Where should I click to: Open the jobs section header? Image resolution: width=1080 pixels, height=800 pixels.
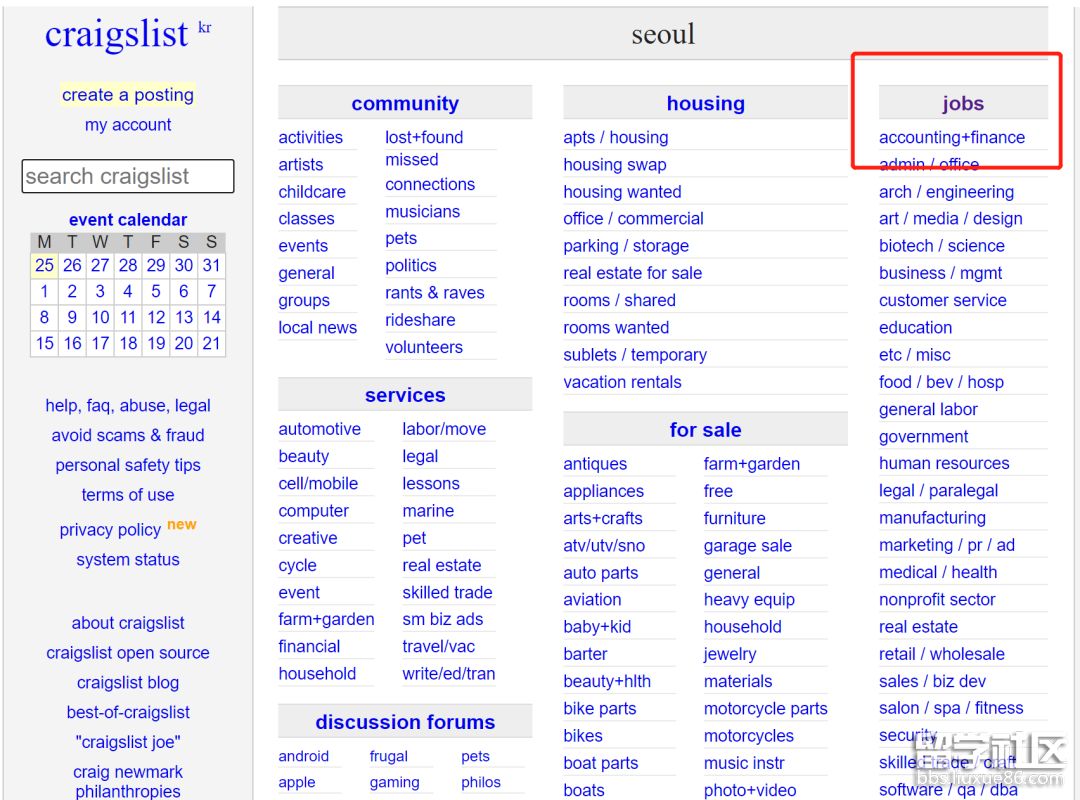963,103
